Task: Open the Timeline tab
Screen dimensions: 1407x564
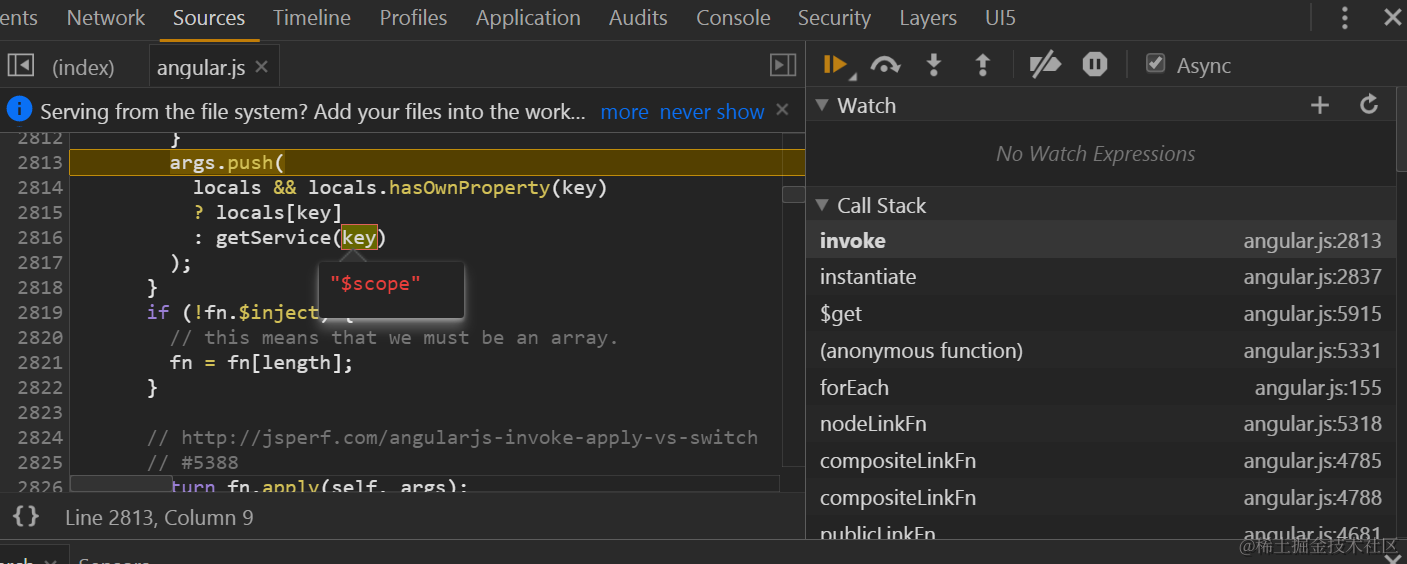Action: [x=312, y=18]
